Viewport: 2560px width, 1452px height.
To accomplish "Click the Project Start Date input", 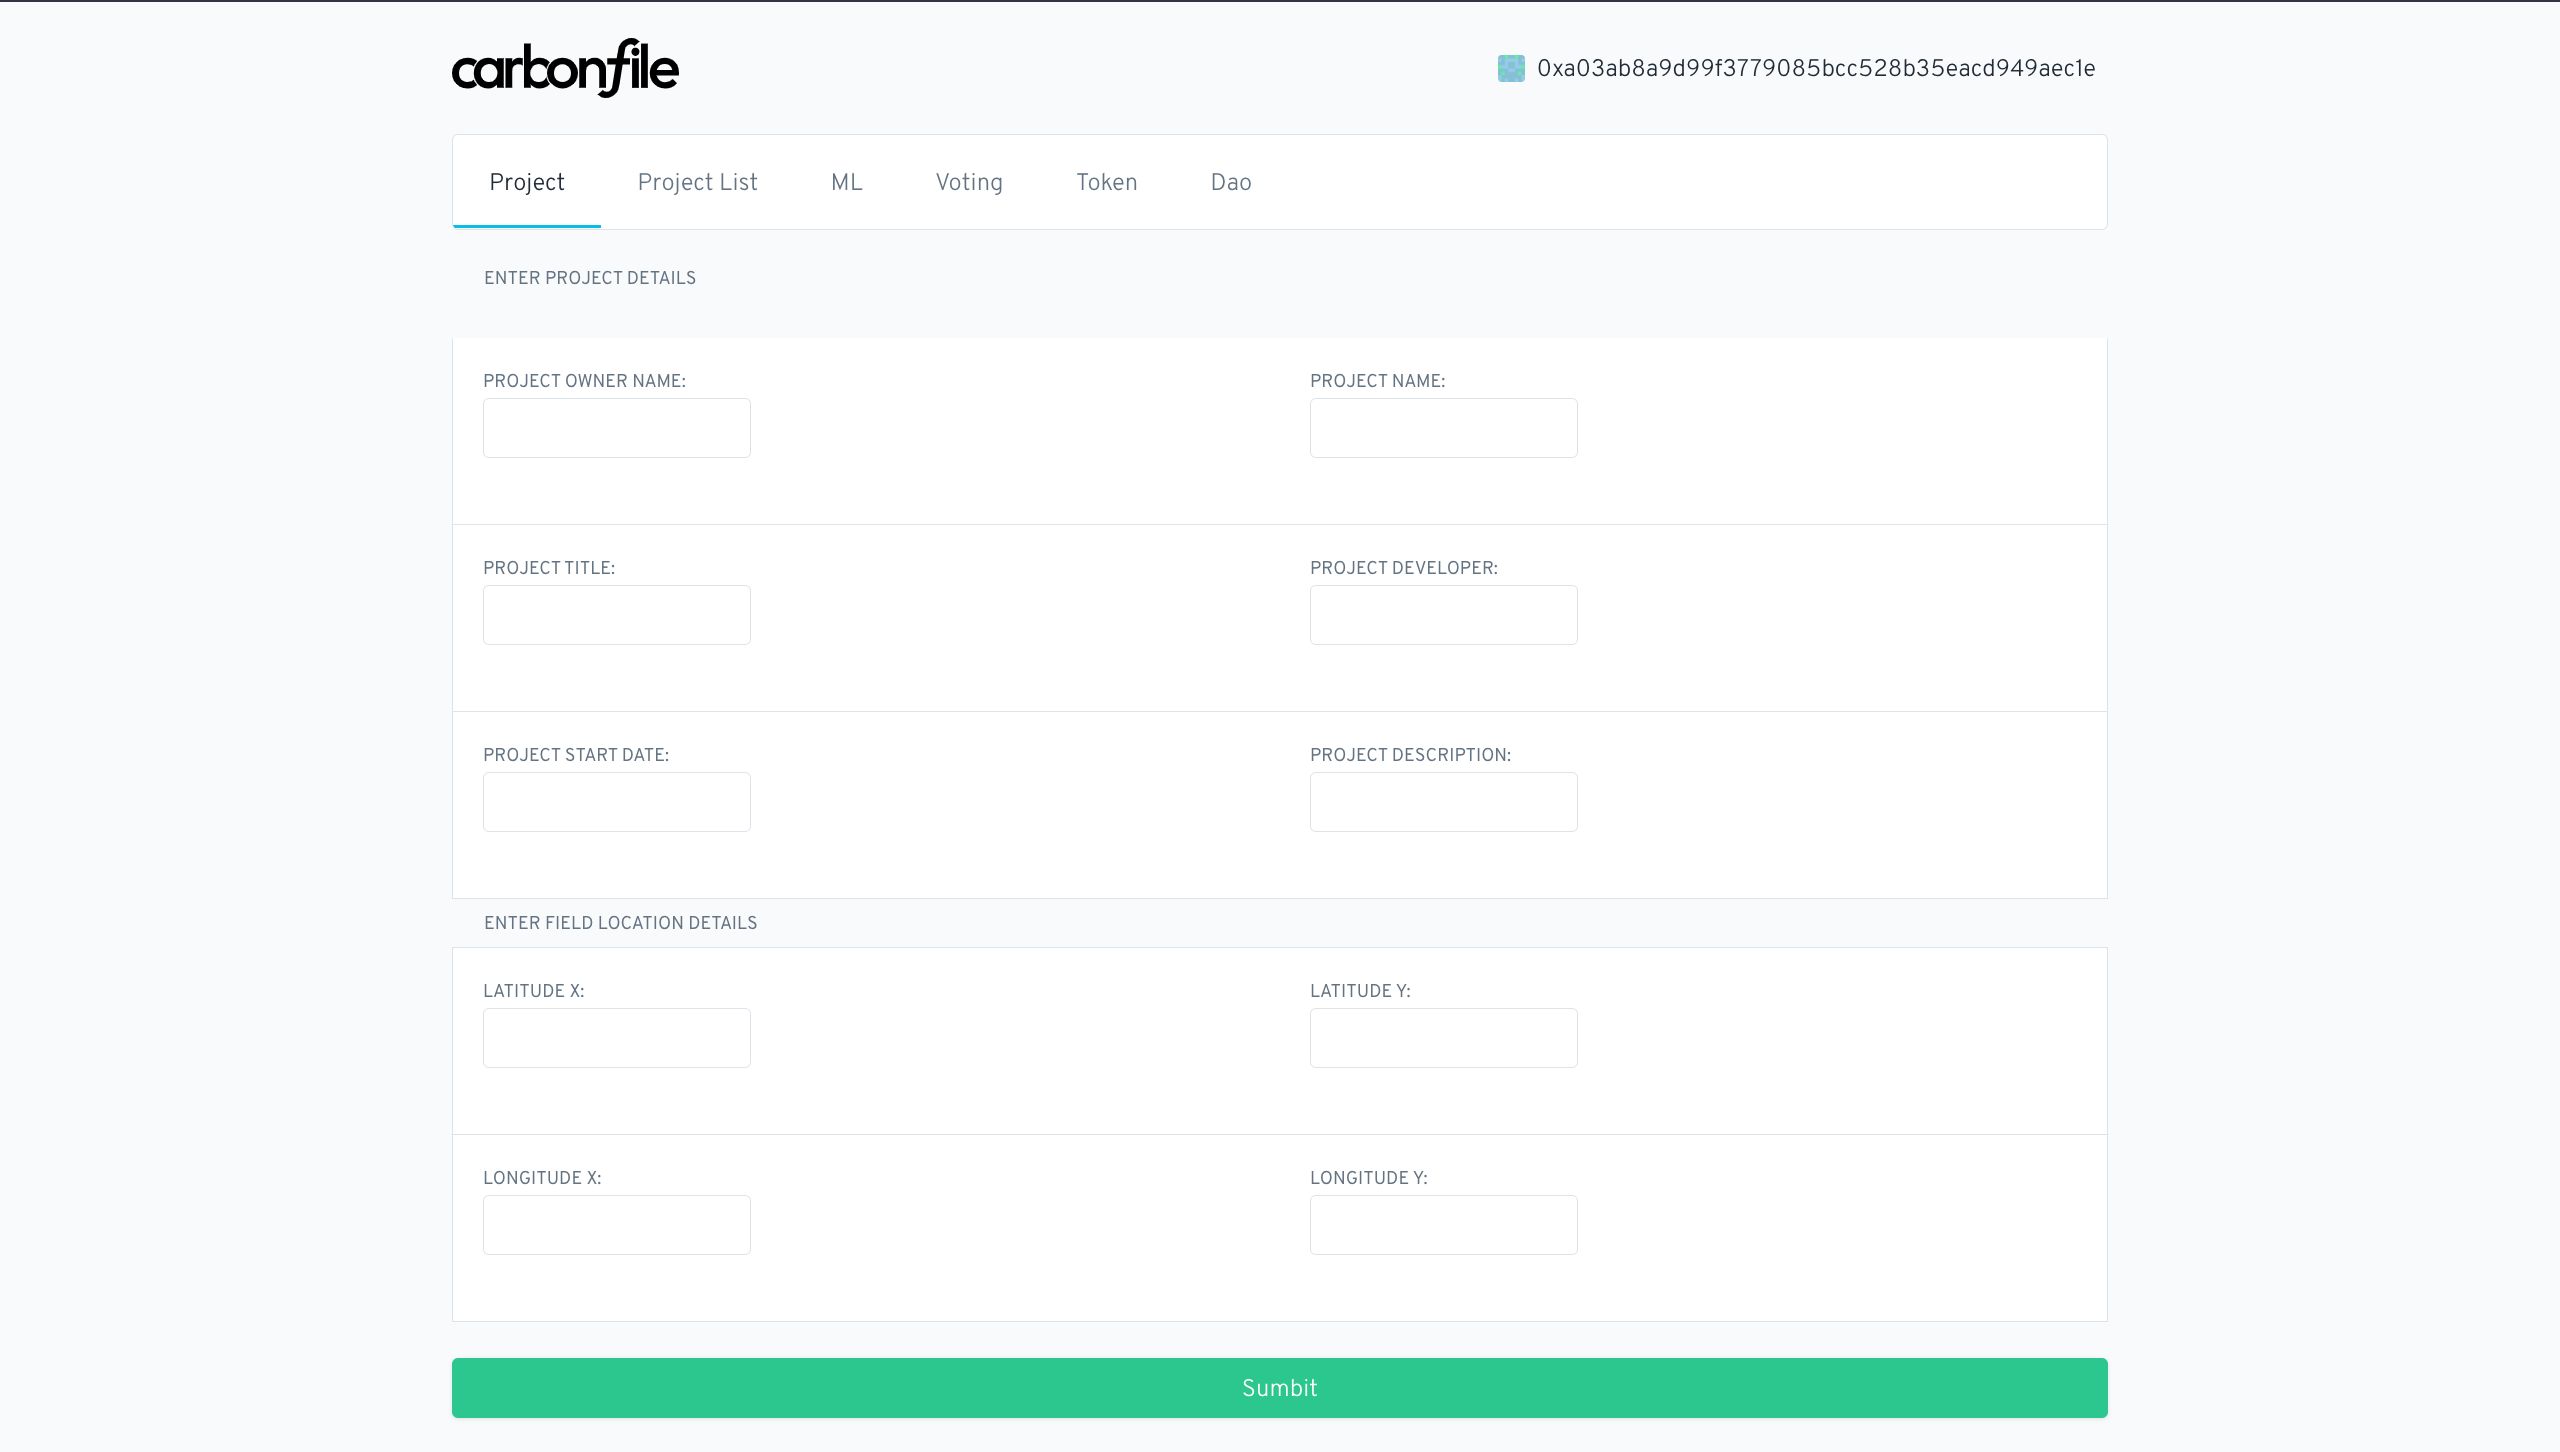I will pos(617,802).
